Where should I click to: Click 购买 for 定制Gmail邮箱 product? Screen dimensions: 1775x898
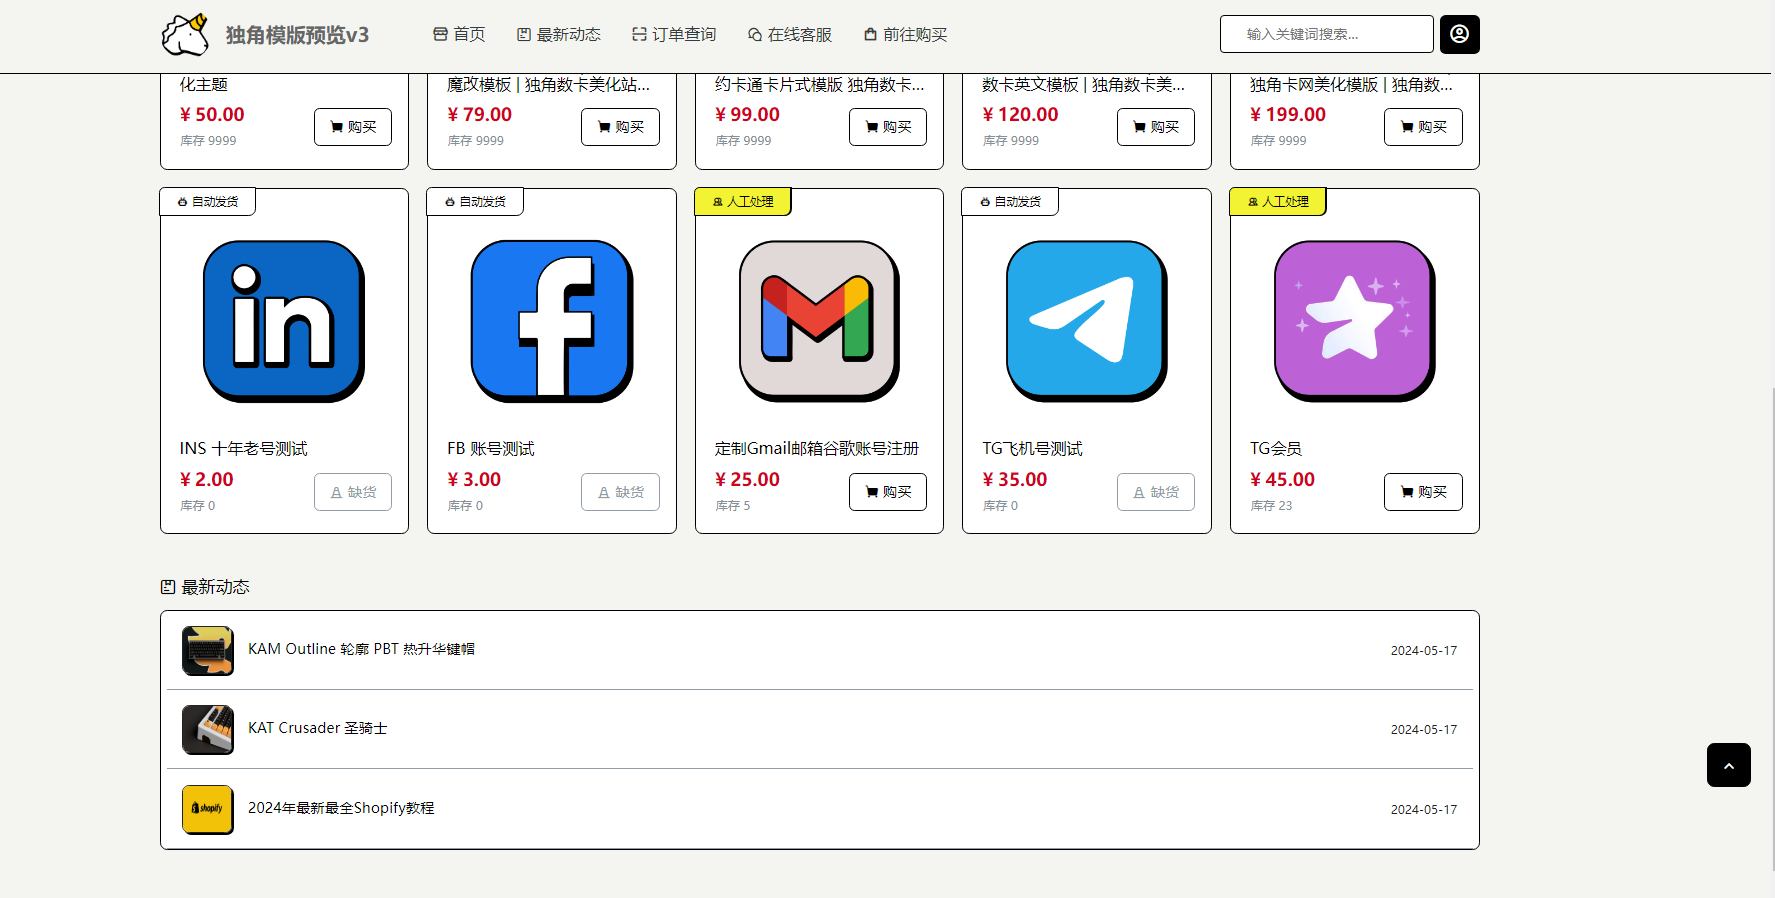click(888, 492)
